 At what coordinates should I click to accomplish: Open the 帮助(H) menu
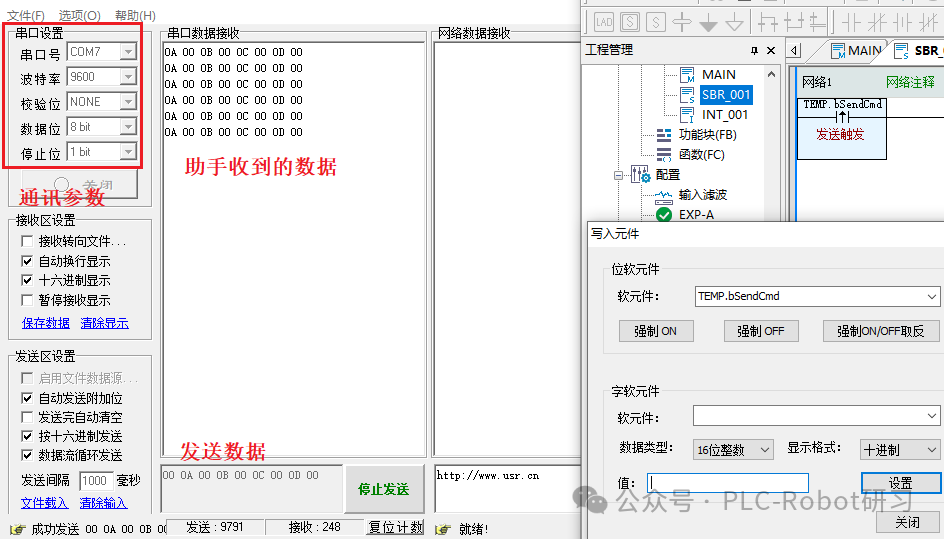click(x=135, y=15)
